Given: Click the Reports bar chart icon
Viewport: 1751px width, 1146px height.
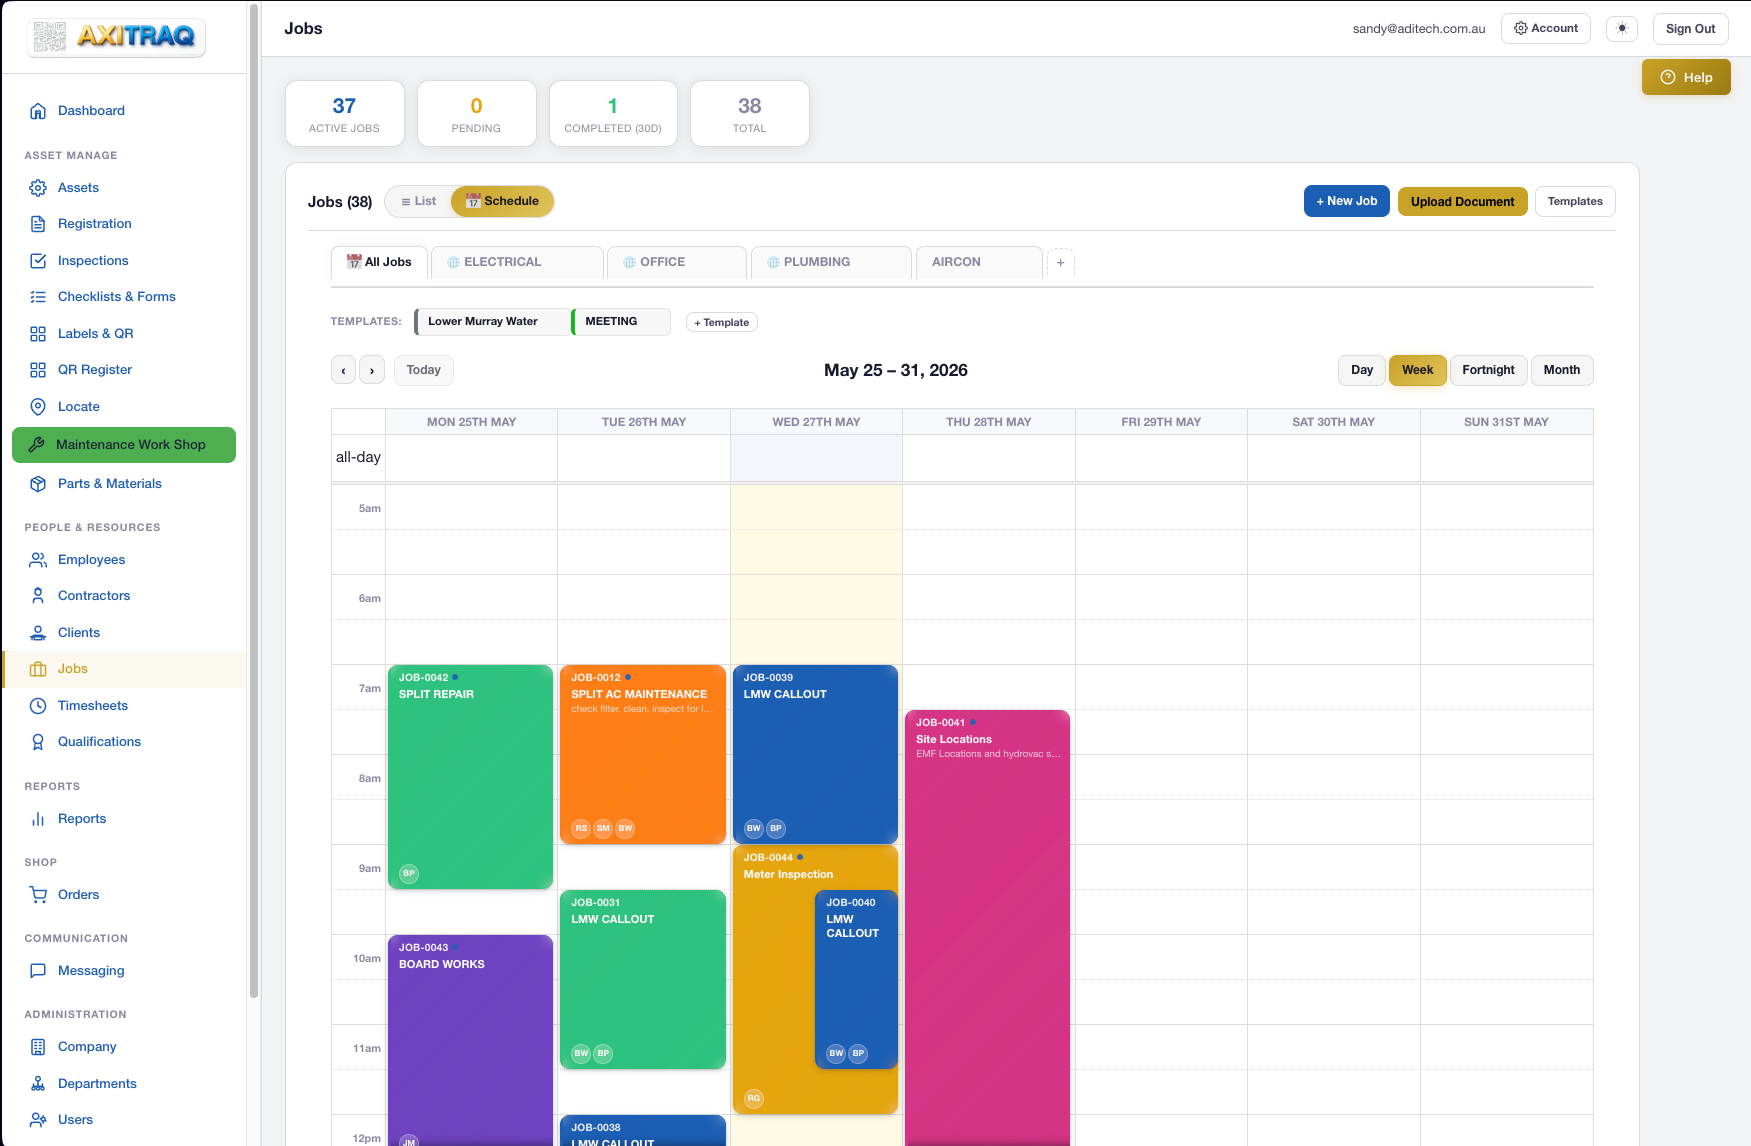Looking at the screenshot, I should coord(38,819).
